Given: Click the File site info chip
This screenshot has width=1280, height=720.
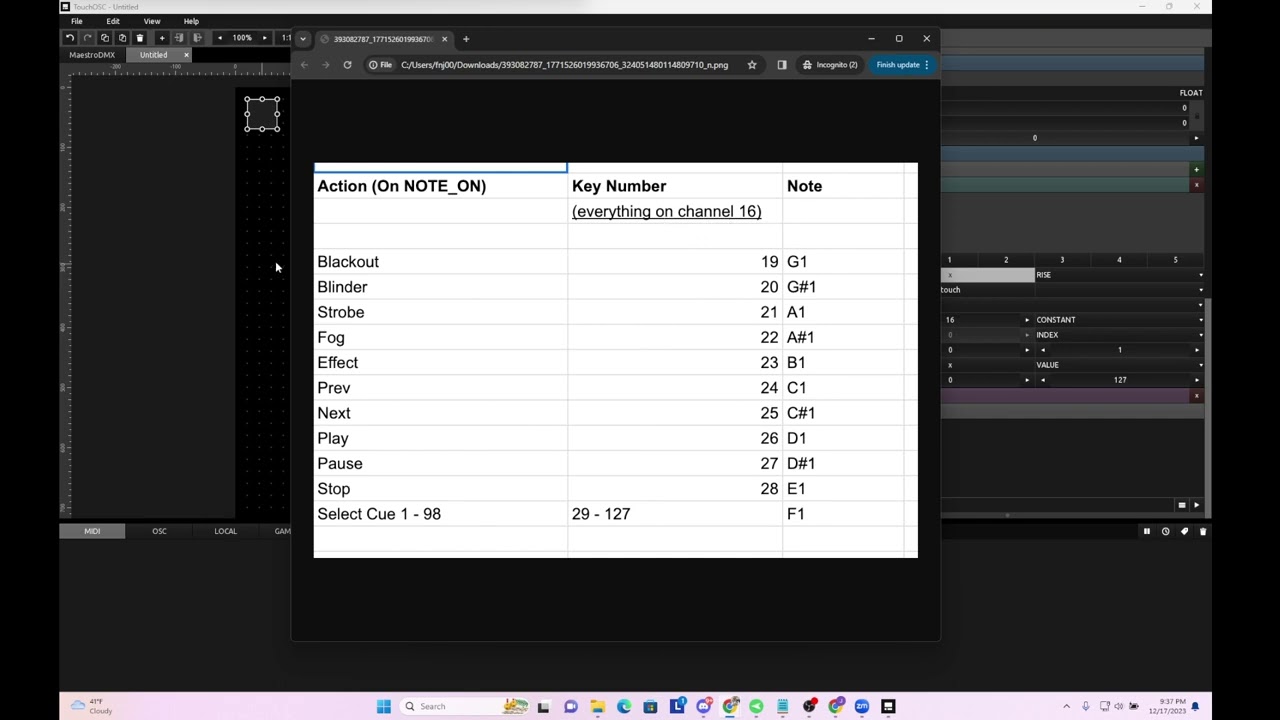Looking at the screenshot, I should (x=379, y=65).
